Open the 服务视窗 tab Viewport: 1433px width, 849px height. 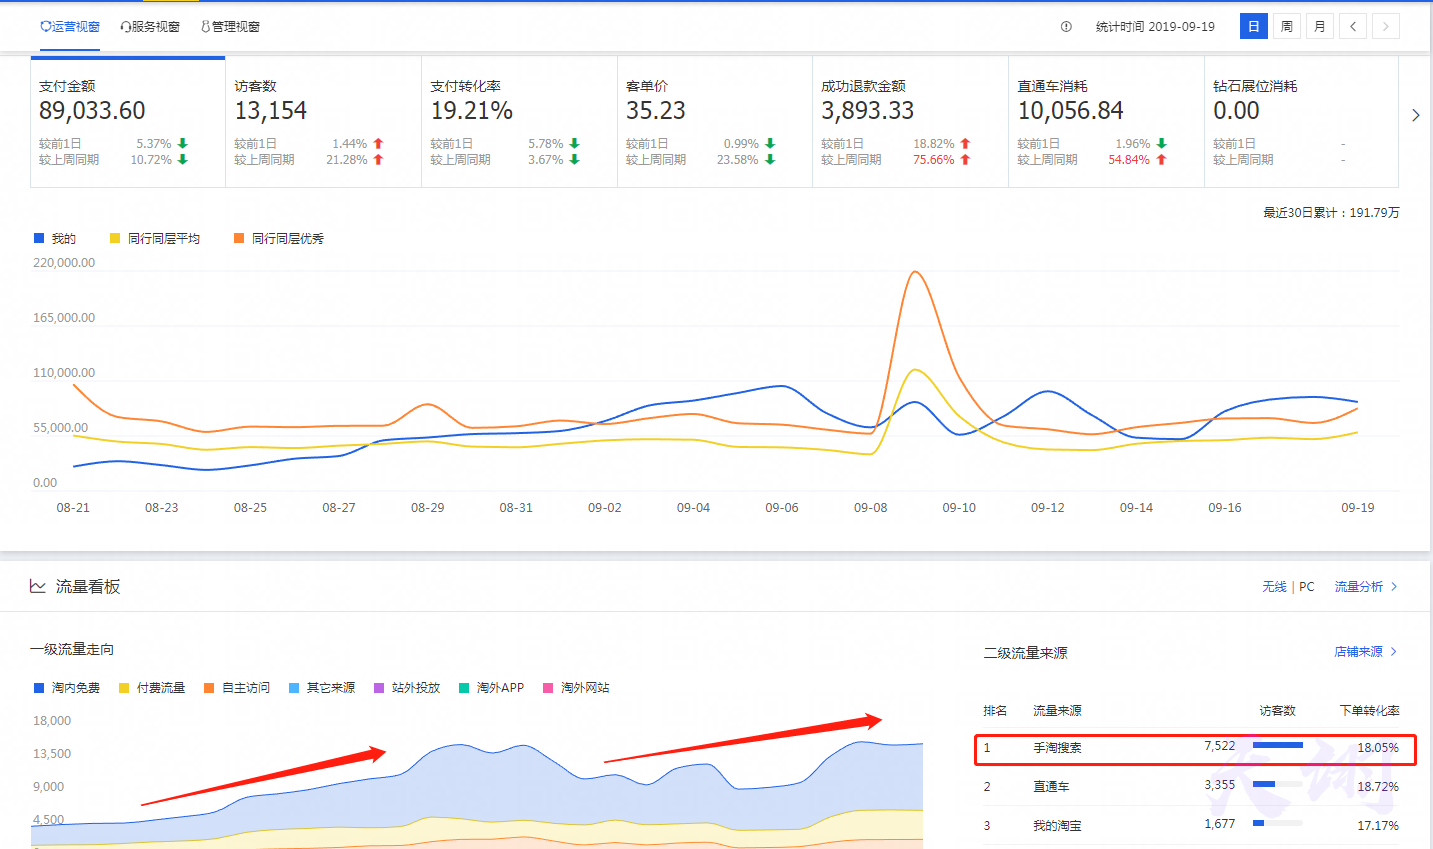tap(150, 27)
